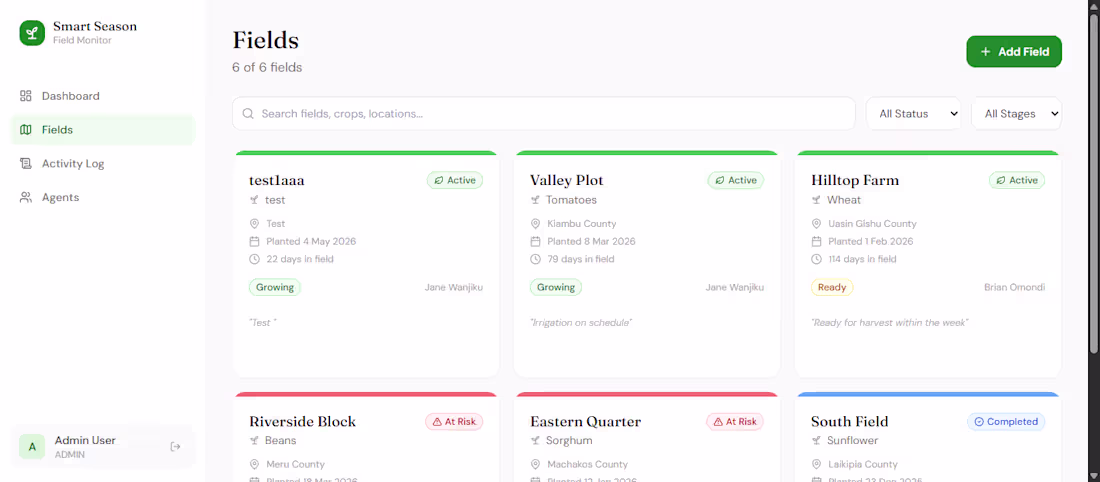
Task: Click the clock icon on test1aaa card
Action: click(x=255, y=259)
